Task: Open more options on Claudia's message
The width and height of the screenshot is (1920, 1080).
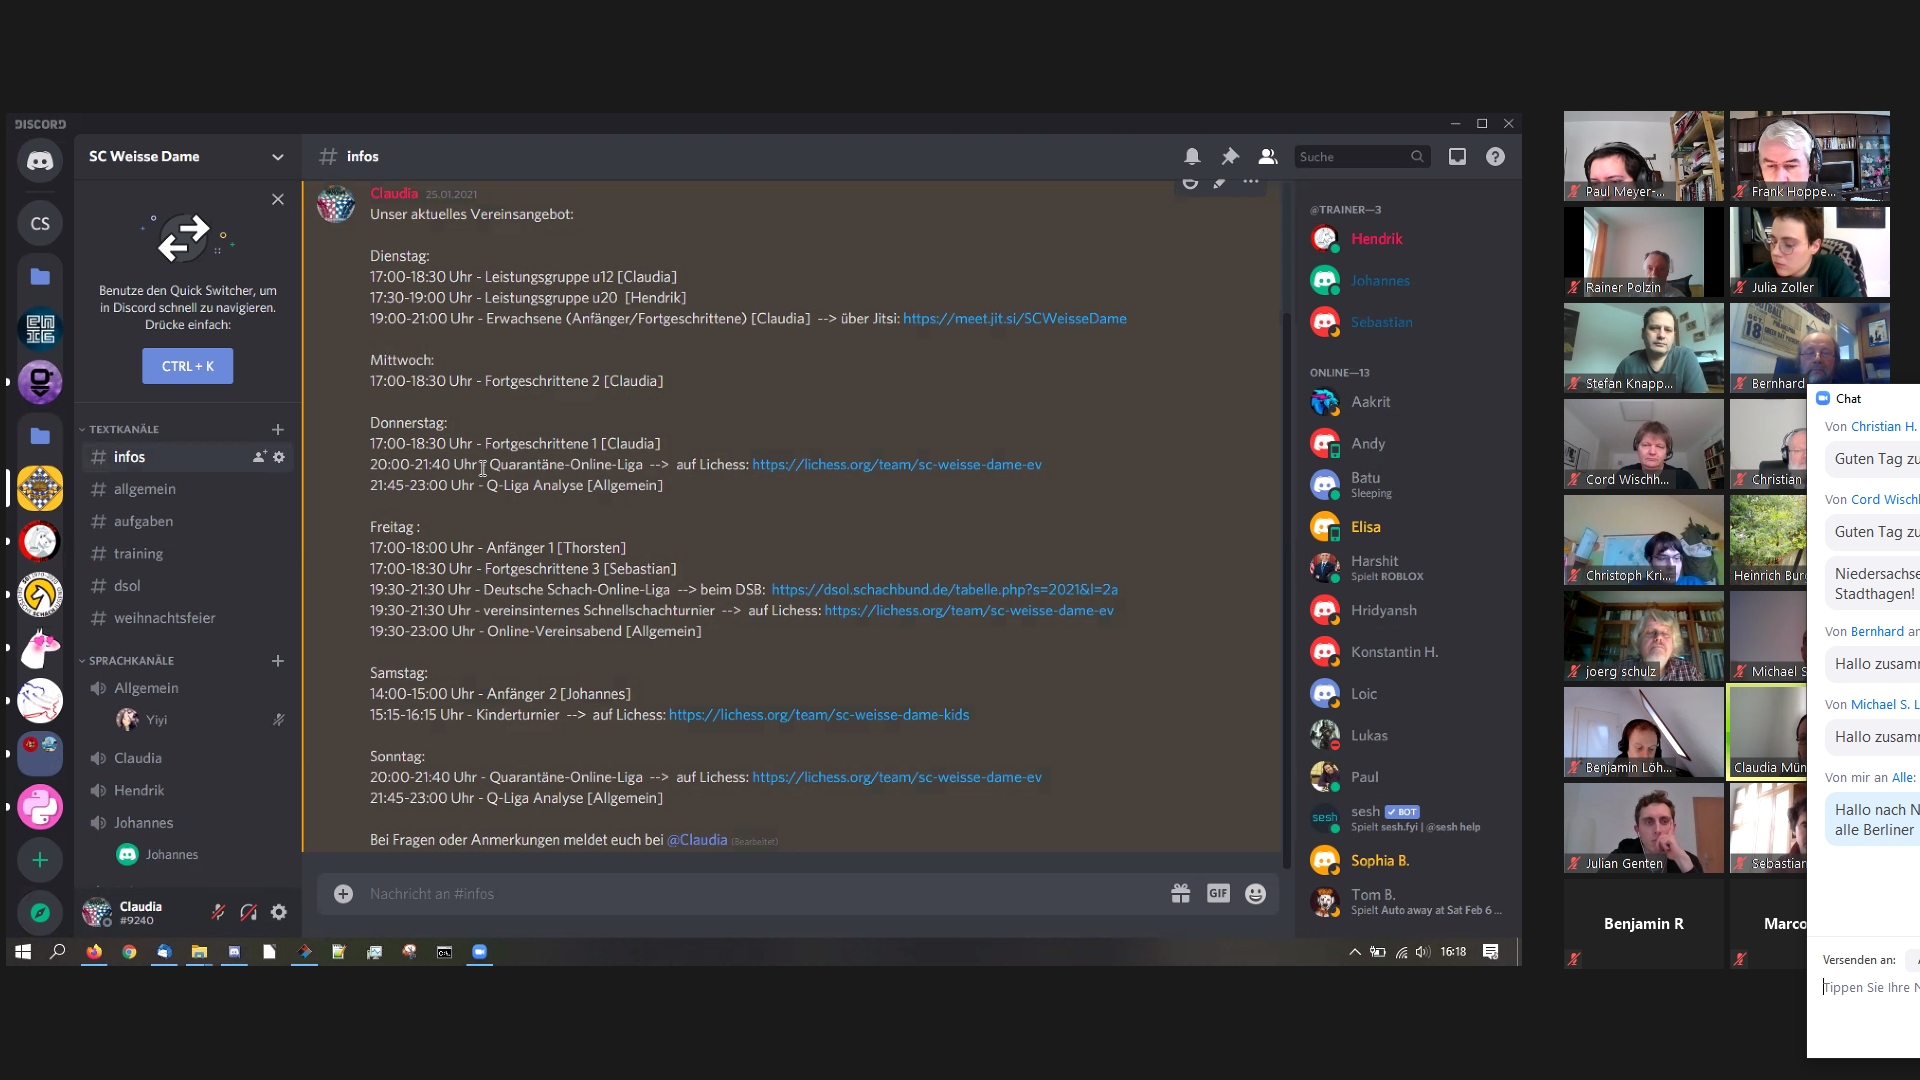Action: pos(1251,182)
